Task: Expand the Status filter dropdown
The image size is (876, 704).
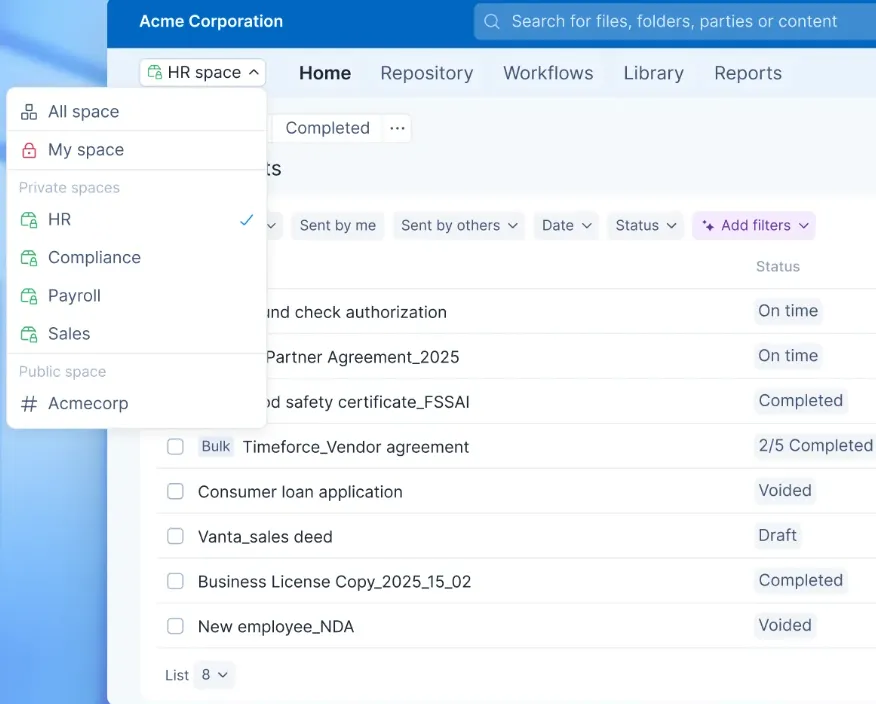Action: (645, 225)
